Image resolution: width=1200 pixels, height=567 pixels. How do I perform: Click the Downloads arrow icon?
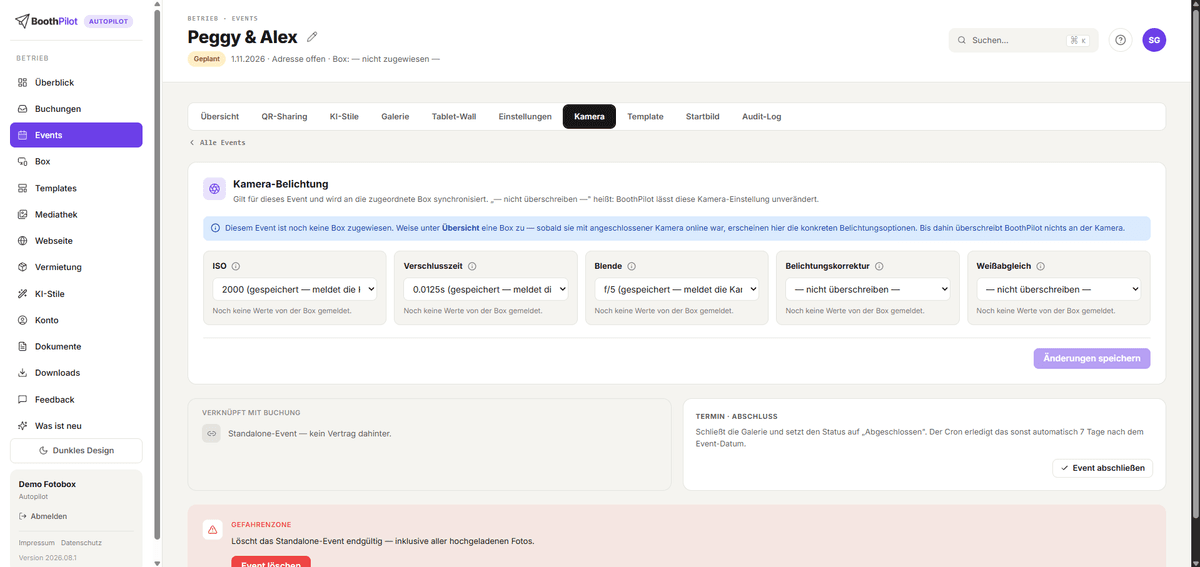click(x=23, y=373)
